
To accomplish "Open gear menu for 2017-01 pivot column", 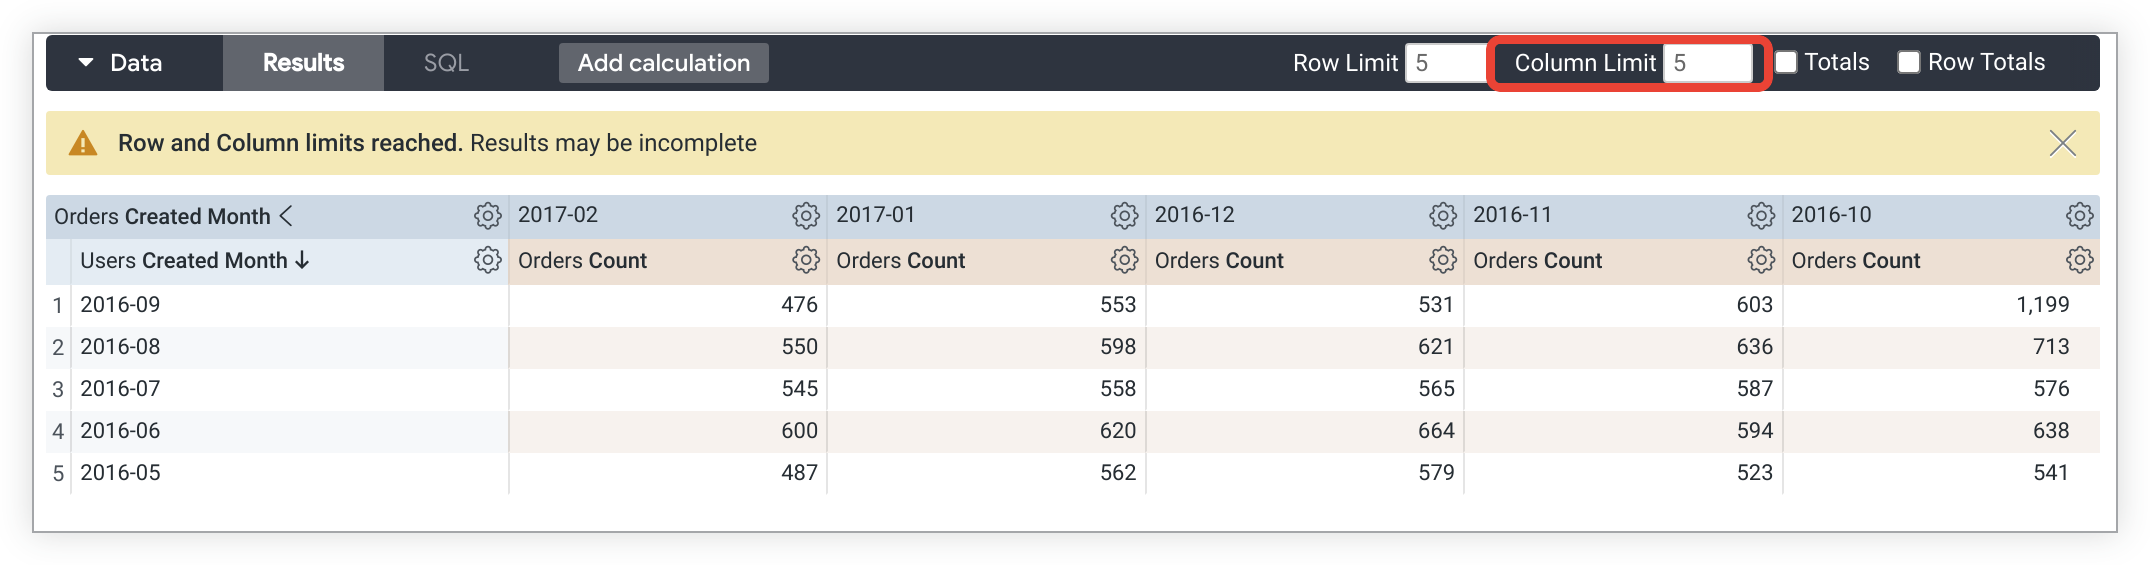I will click(1124, 216).
